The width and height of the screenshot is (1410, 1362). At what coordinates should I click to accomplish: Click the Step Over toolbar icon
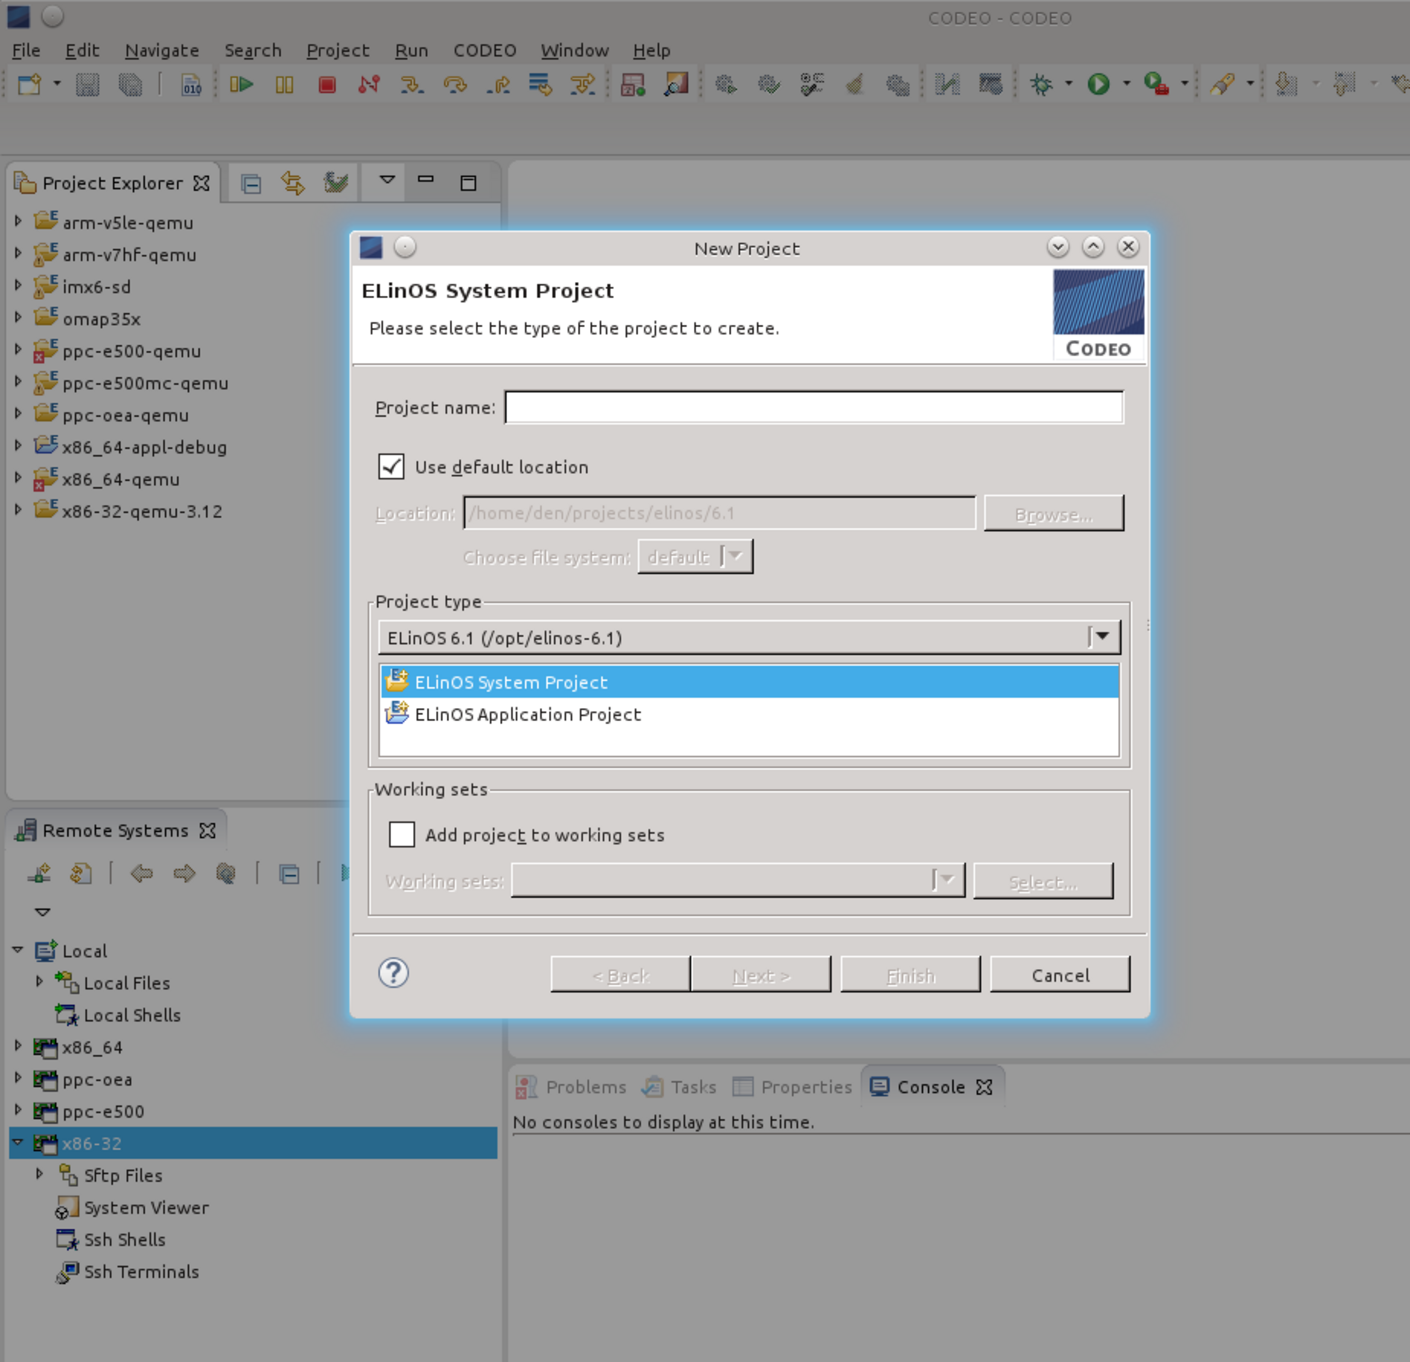(455, 85)
